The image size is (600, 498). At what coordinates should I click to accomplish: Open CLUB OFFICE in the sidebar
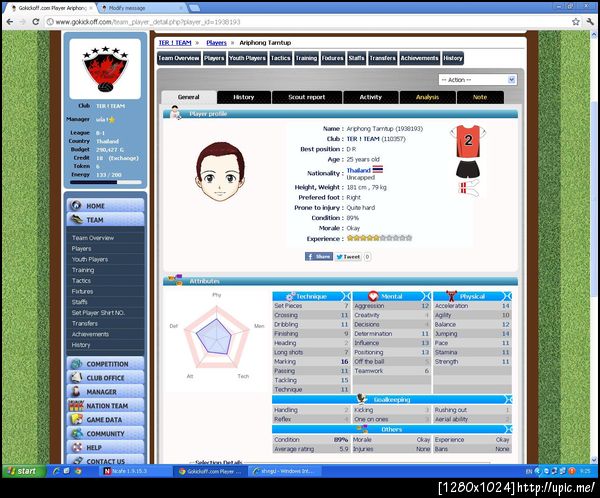(x=106, y=378)
